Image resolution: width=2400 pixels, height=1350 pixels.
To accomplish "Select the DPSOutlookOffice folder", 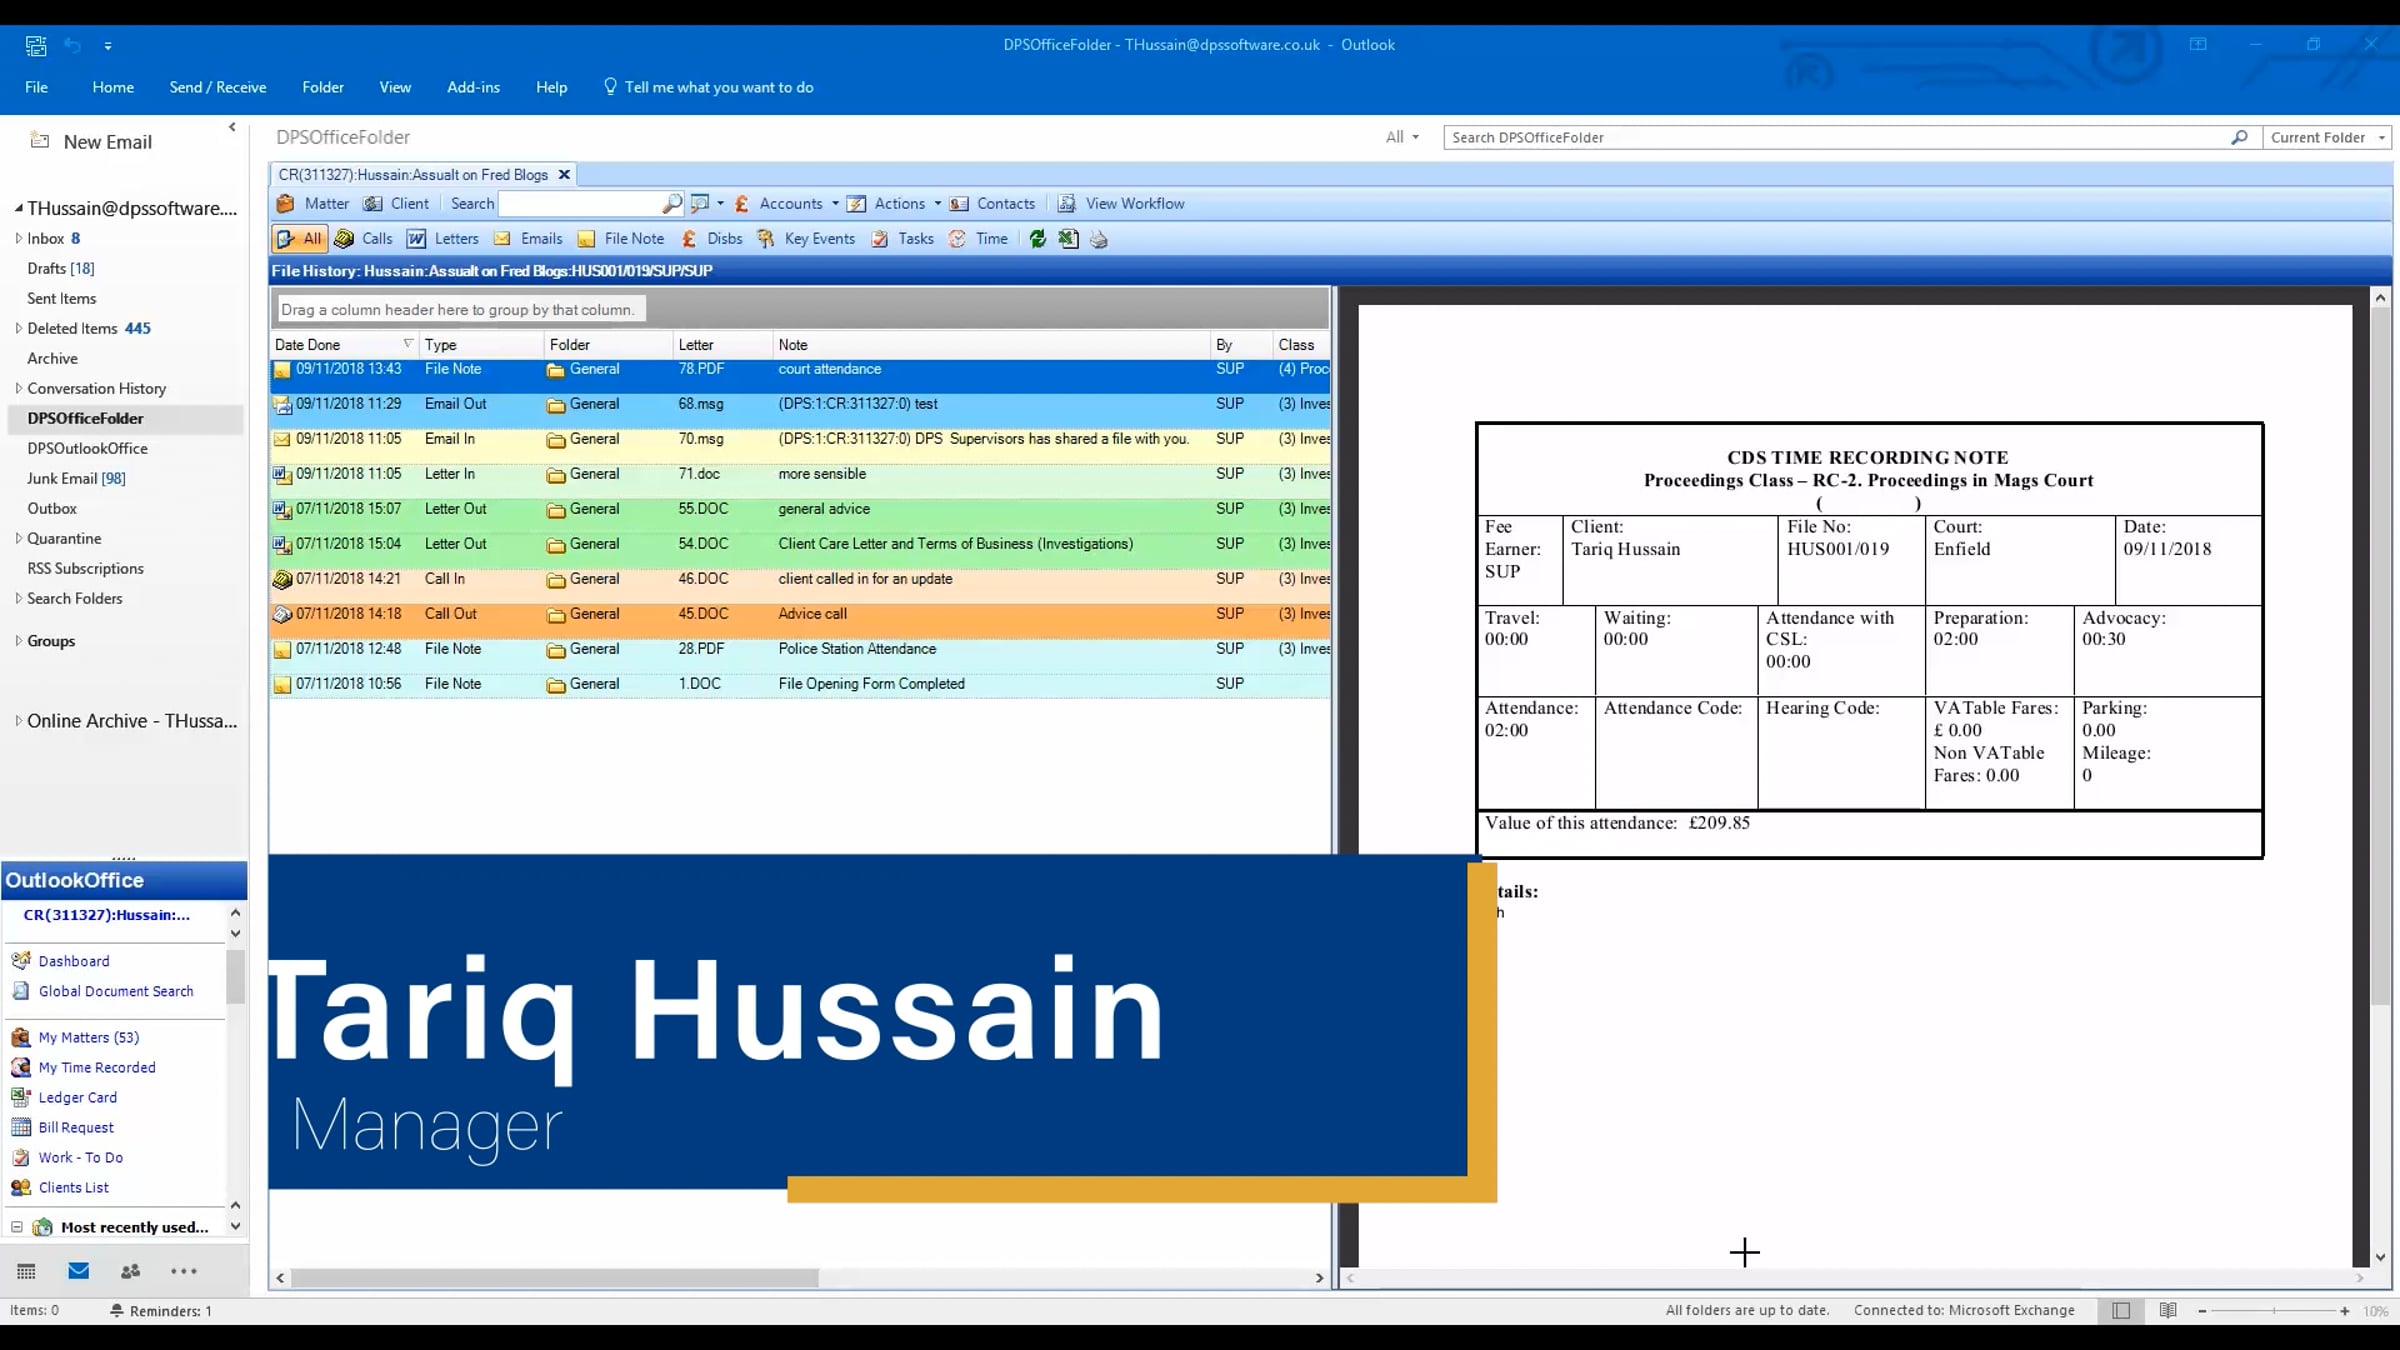I will click(87, 448).
